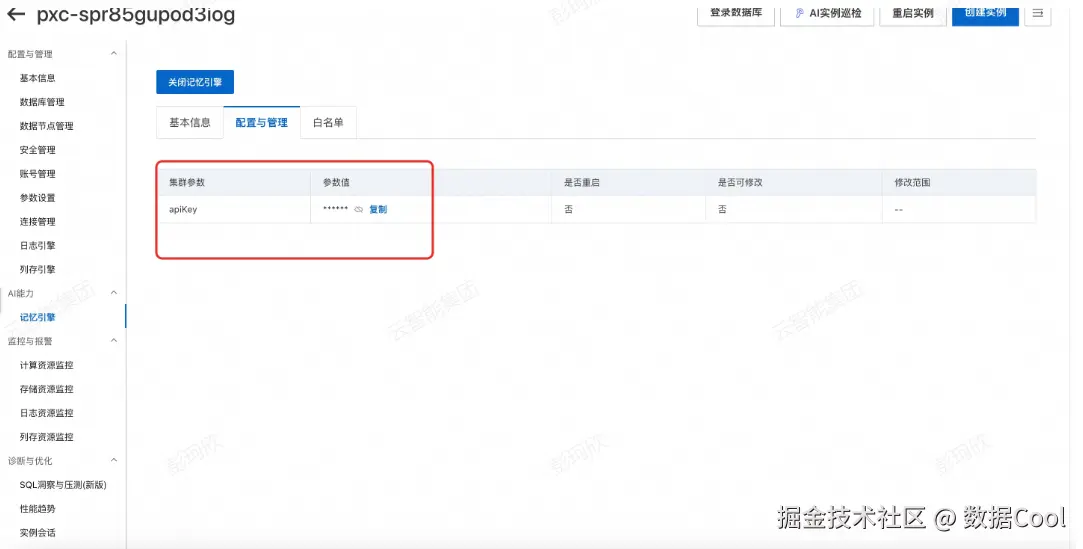Open 安全管理 in the sidebar

point(37,150)
